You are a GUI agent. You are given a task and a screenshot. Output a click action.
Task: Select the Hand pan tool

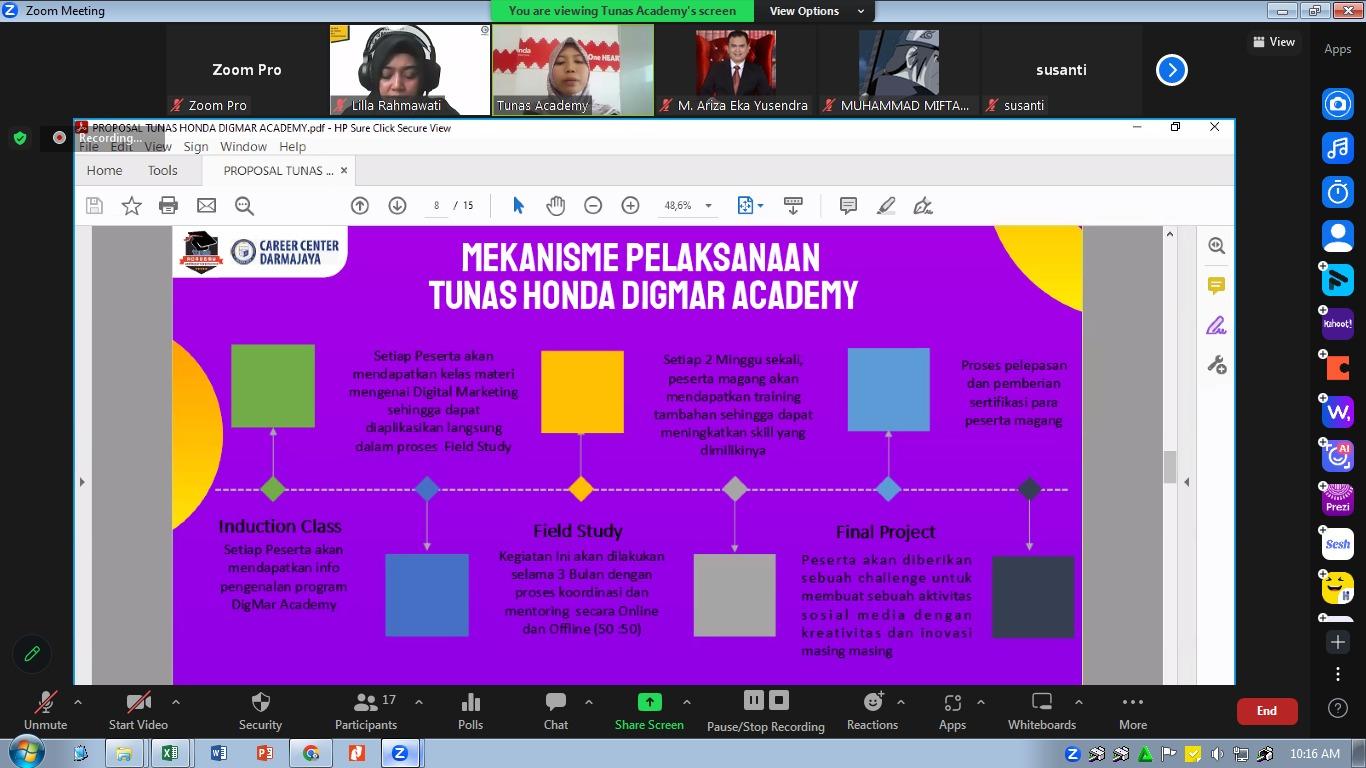pos(555,205)
